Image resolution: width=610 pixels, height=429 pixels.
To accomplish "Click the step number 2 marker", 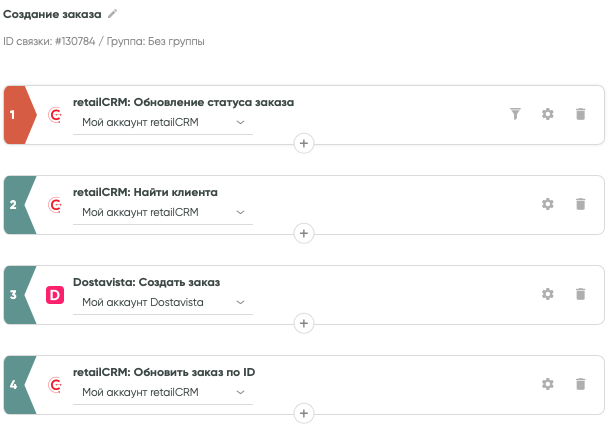I will pyautogui.click(x=18, y=205).
